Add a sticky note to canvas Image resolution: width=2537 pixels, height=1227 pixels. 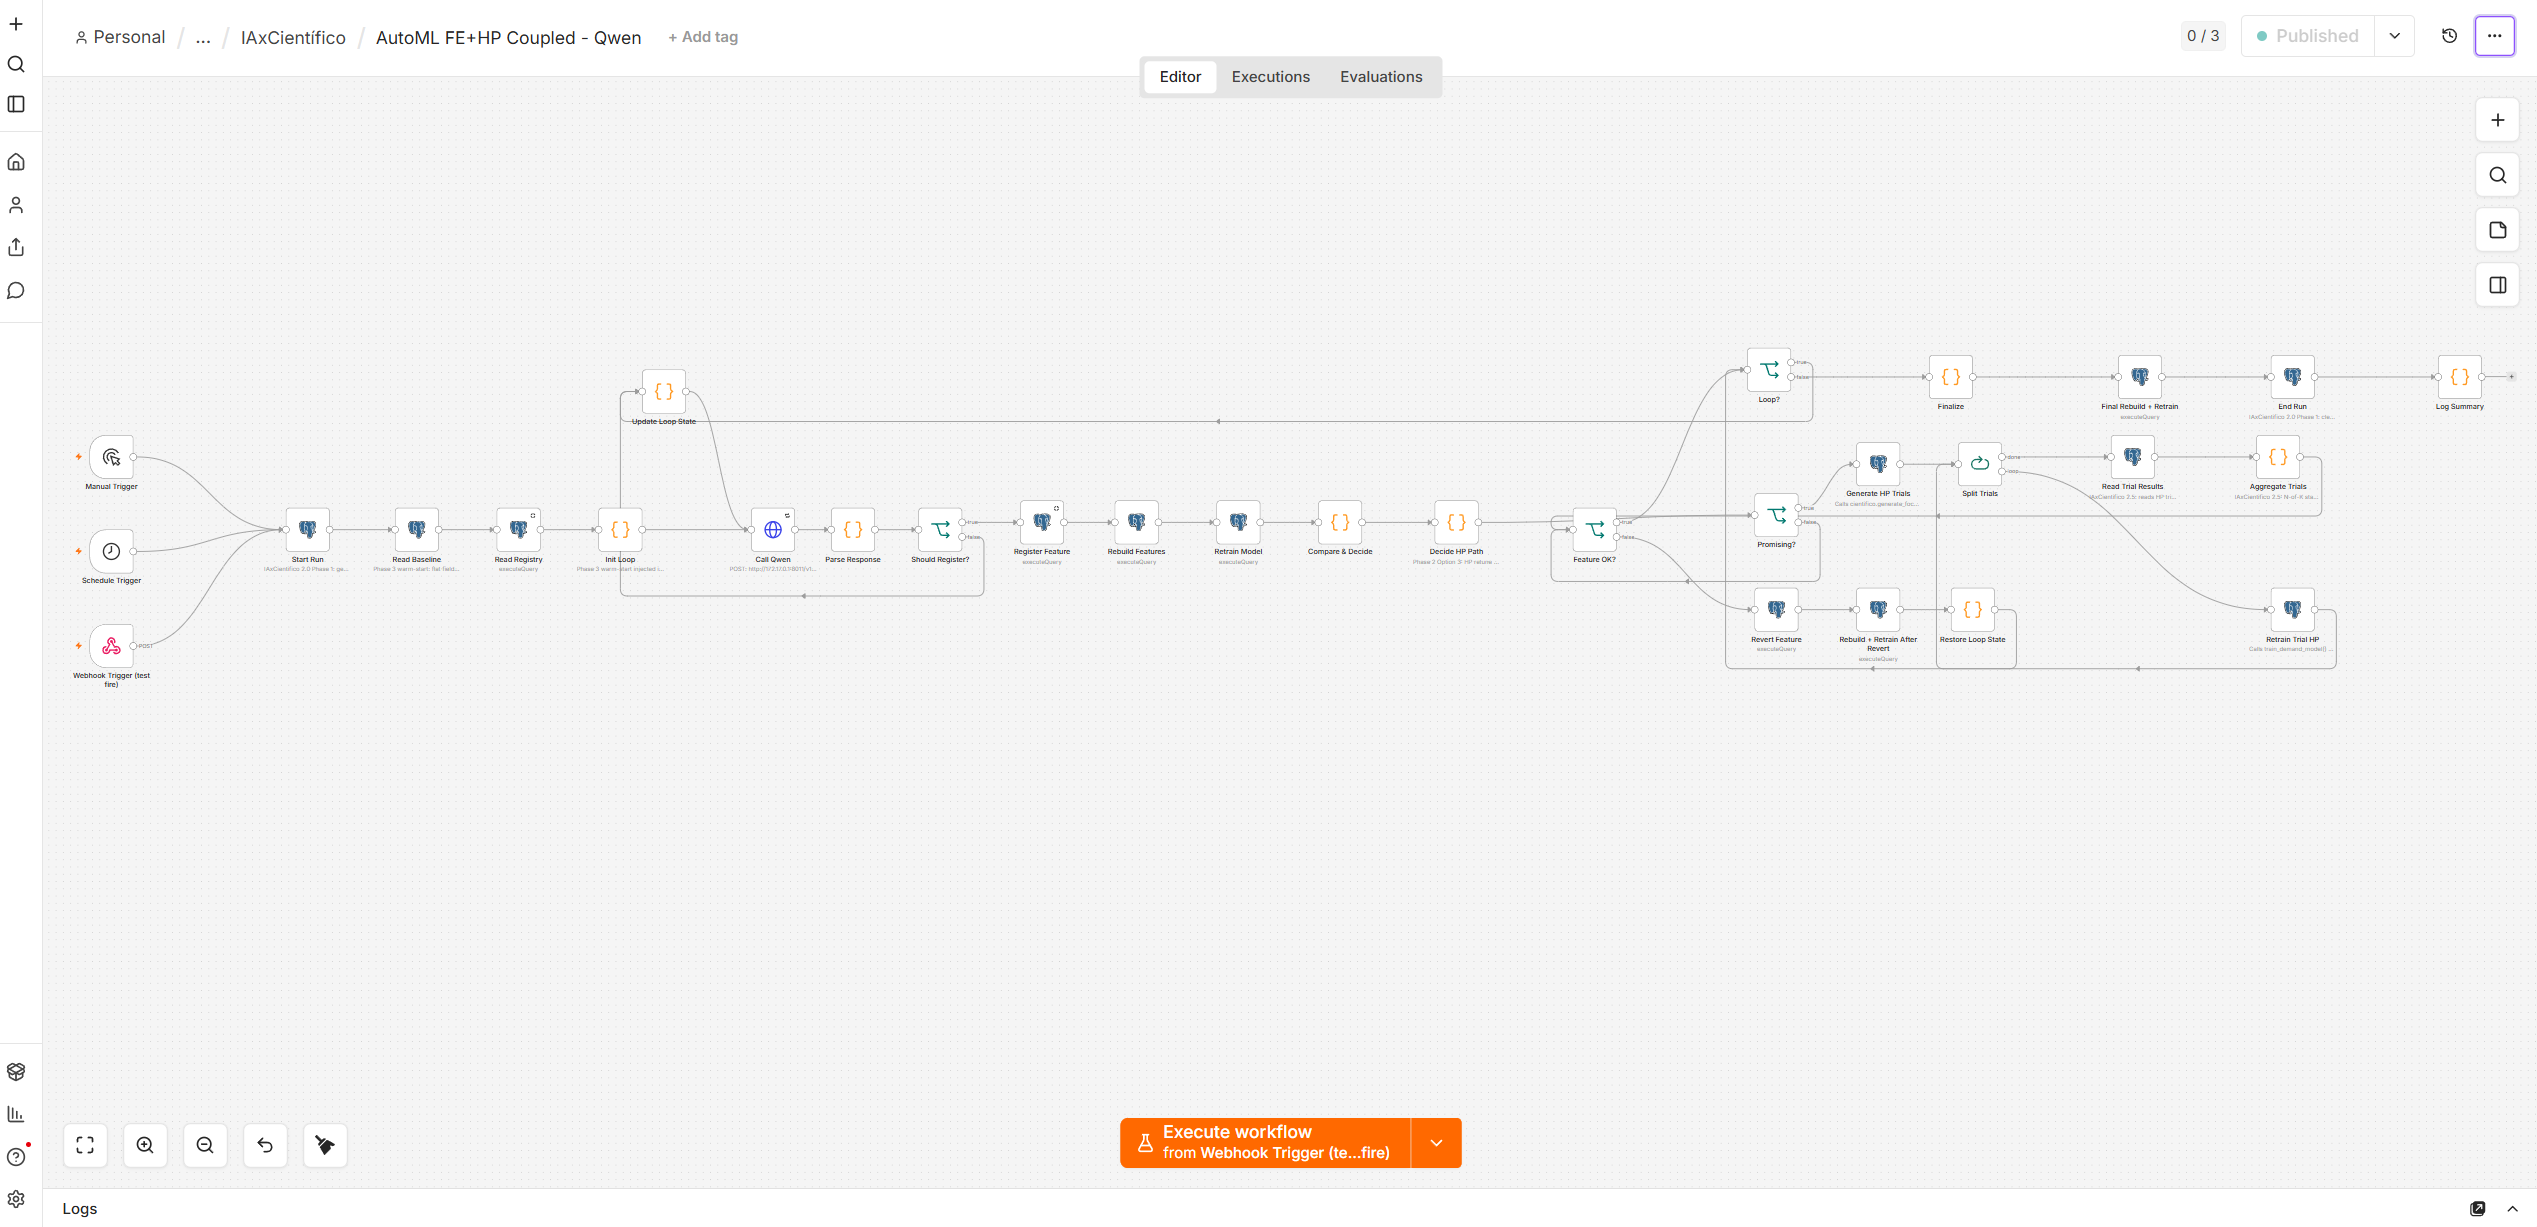click(x=2498, y=230)
